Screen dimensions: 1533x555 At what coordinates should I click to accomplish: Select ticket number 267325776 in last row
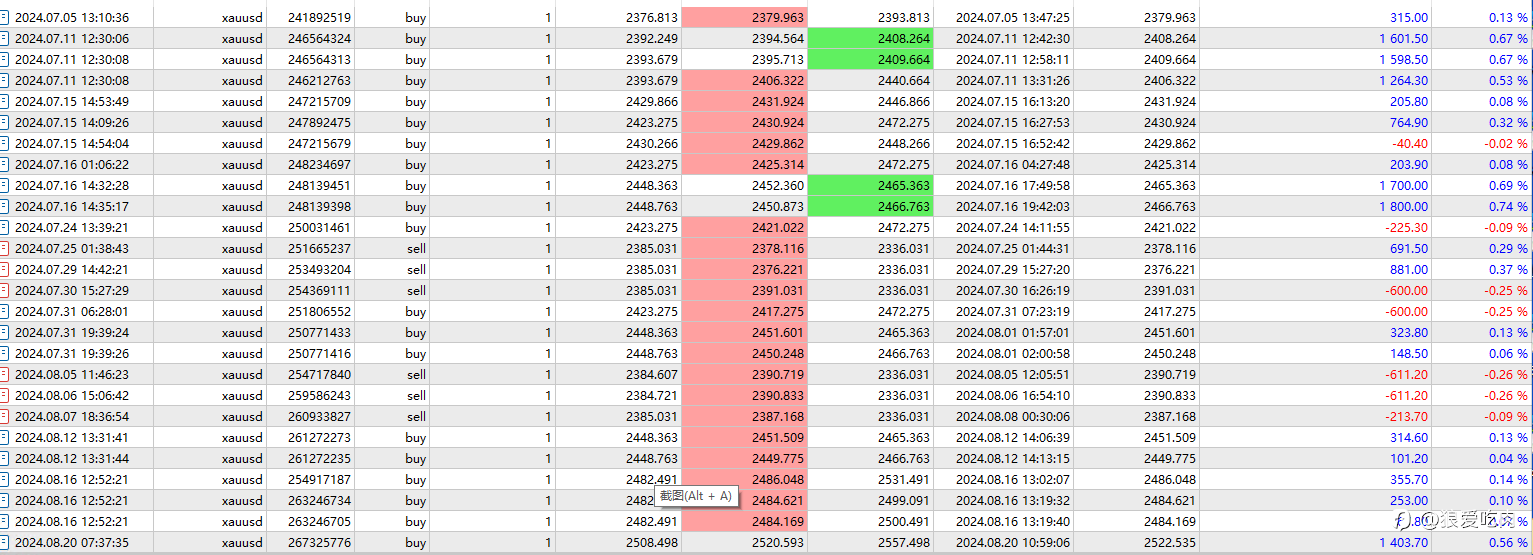tap(319, 542)
